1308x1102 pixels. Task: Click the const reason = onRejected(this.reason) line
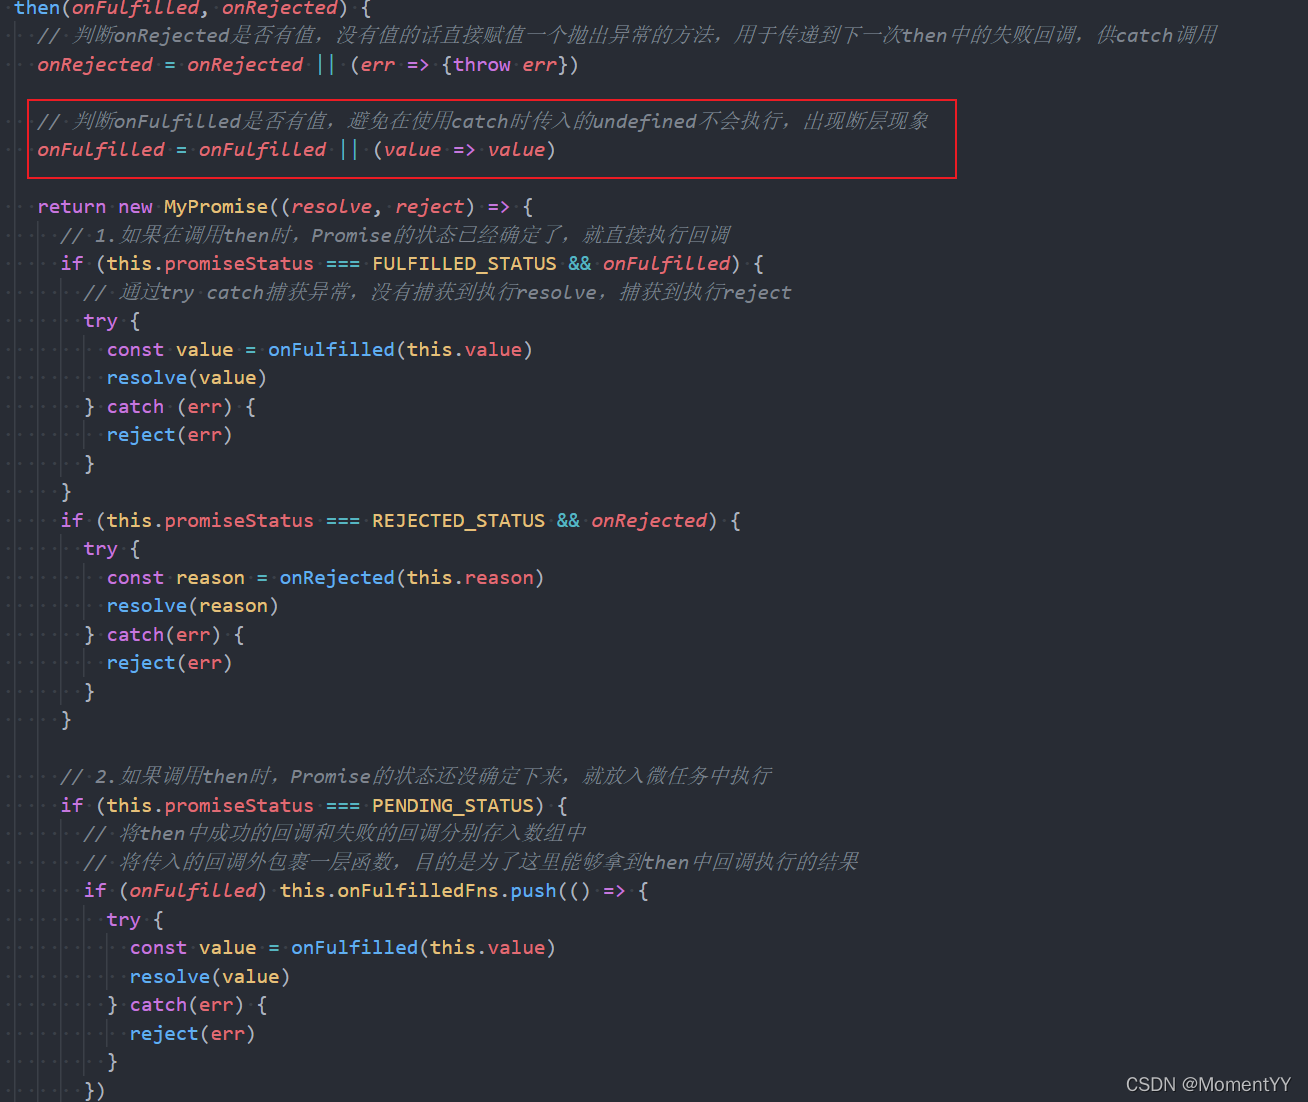[326, 578]
